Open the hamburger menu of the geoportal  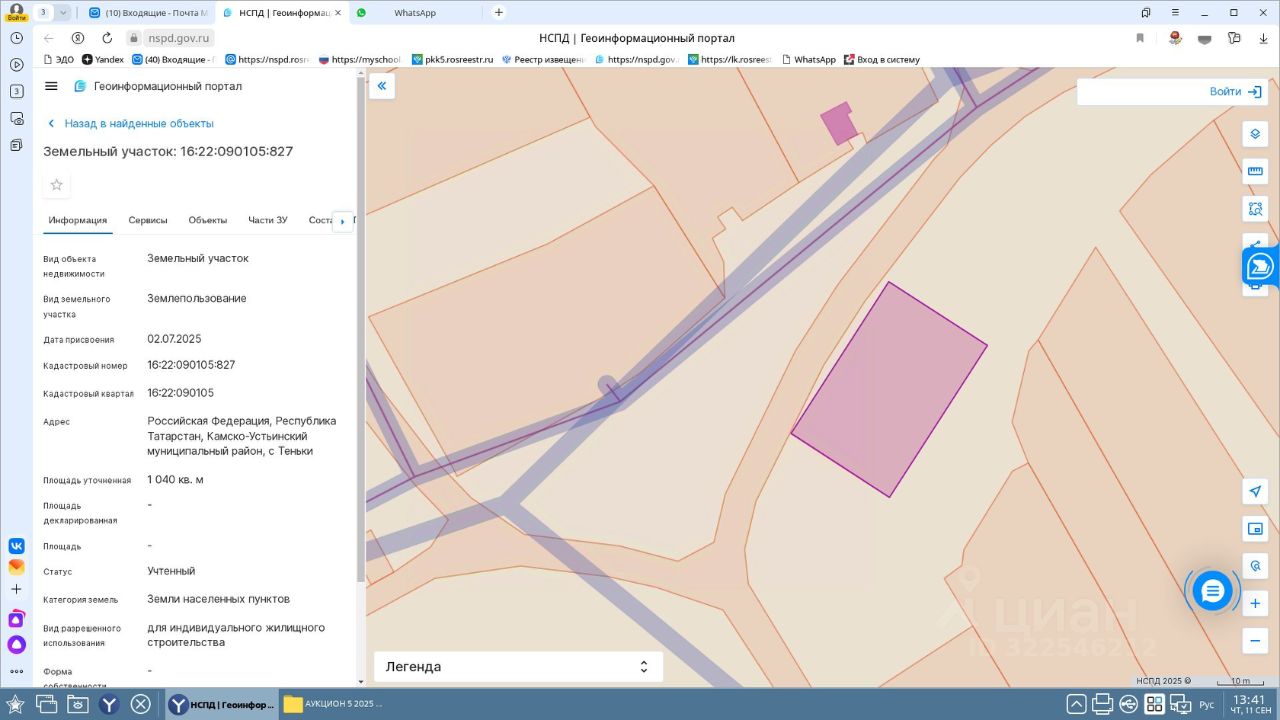coord(51,86)
